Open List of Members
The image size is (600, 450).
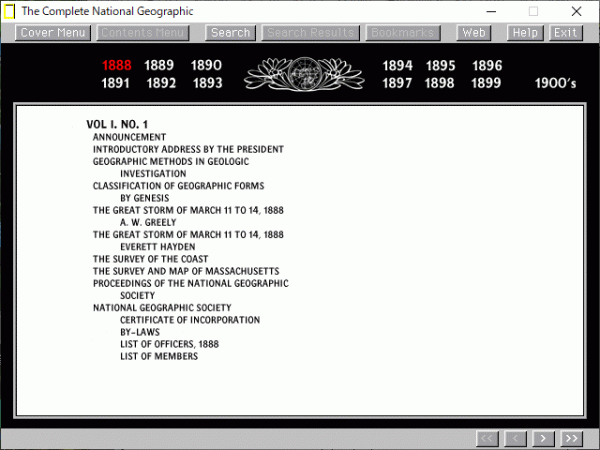tap(159, 357)
